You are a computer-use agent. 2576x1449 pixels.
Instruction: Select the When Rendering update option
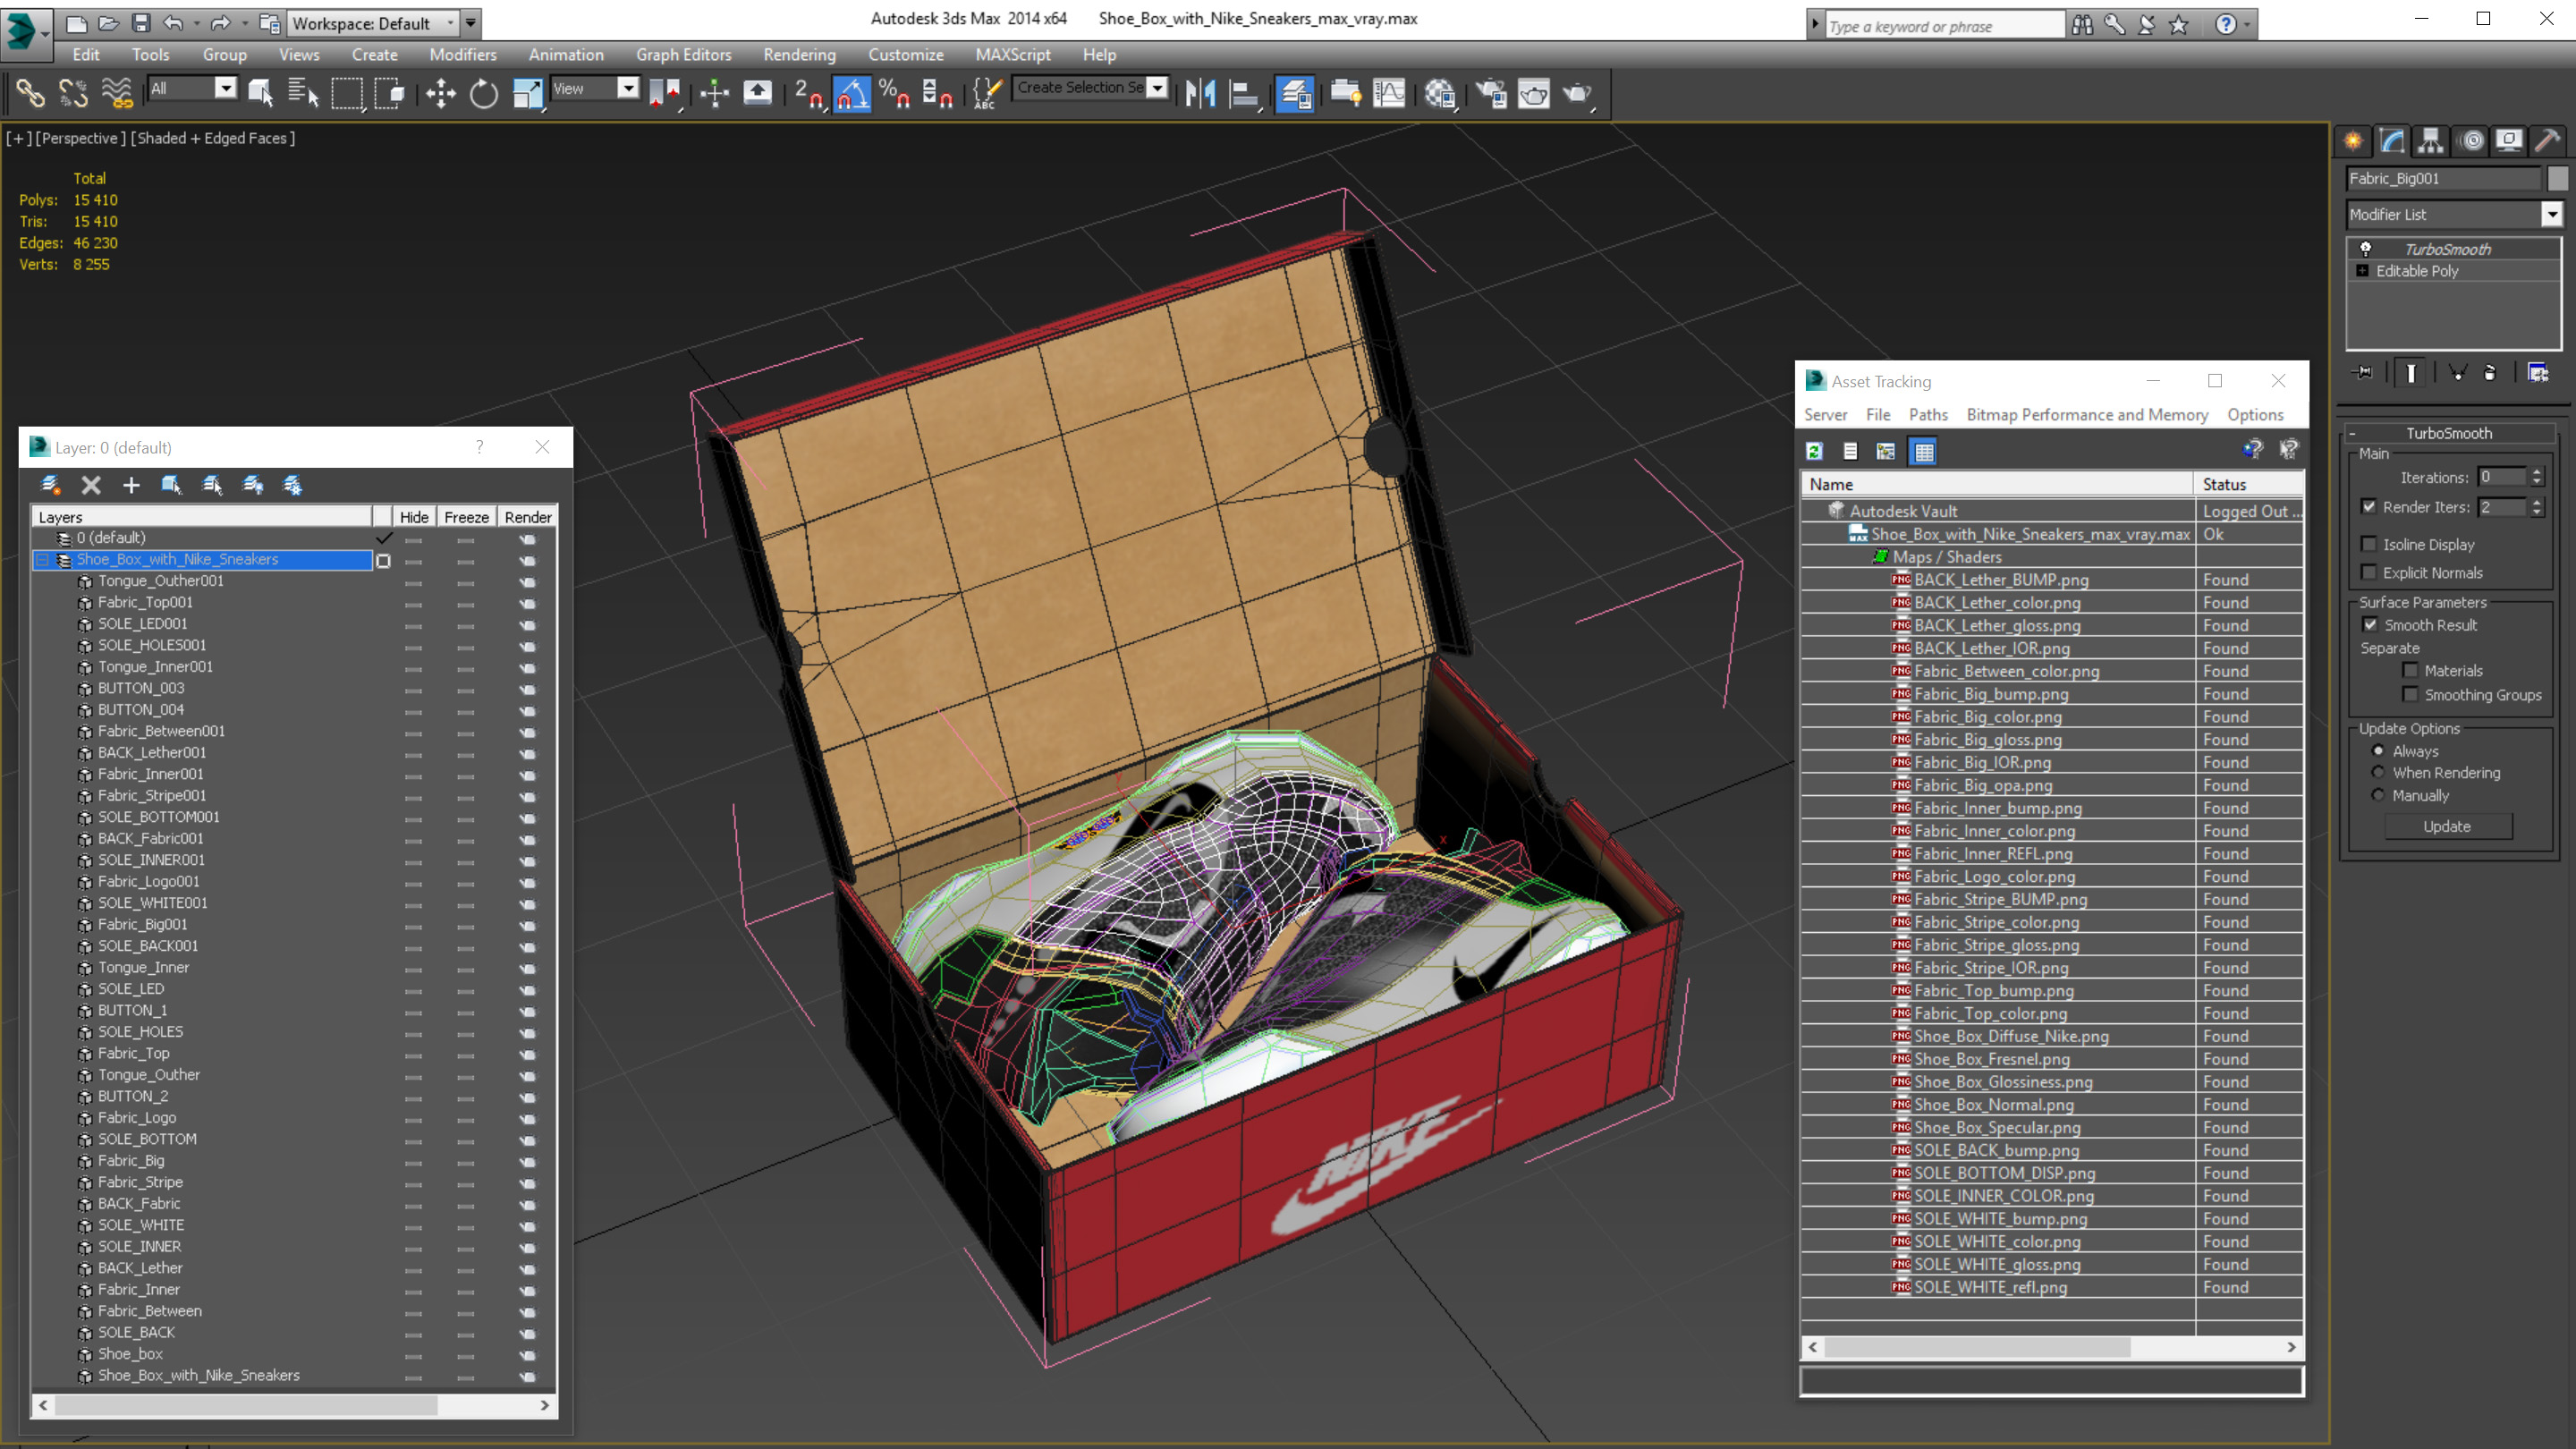click(2379, 773)
